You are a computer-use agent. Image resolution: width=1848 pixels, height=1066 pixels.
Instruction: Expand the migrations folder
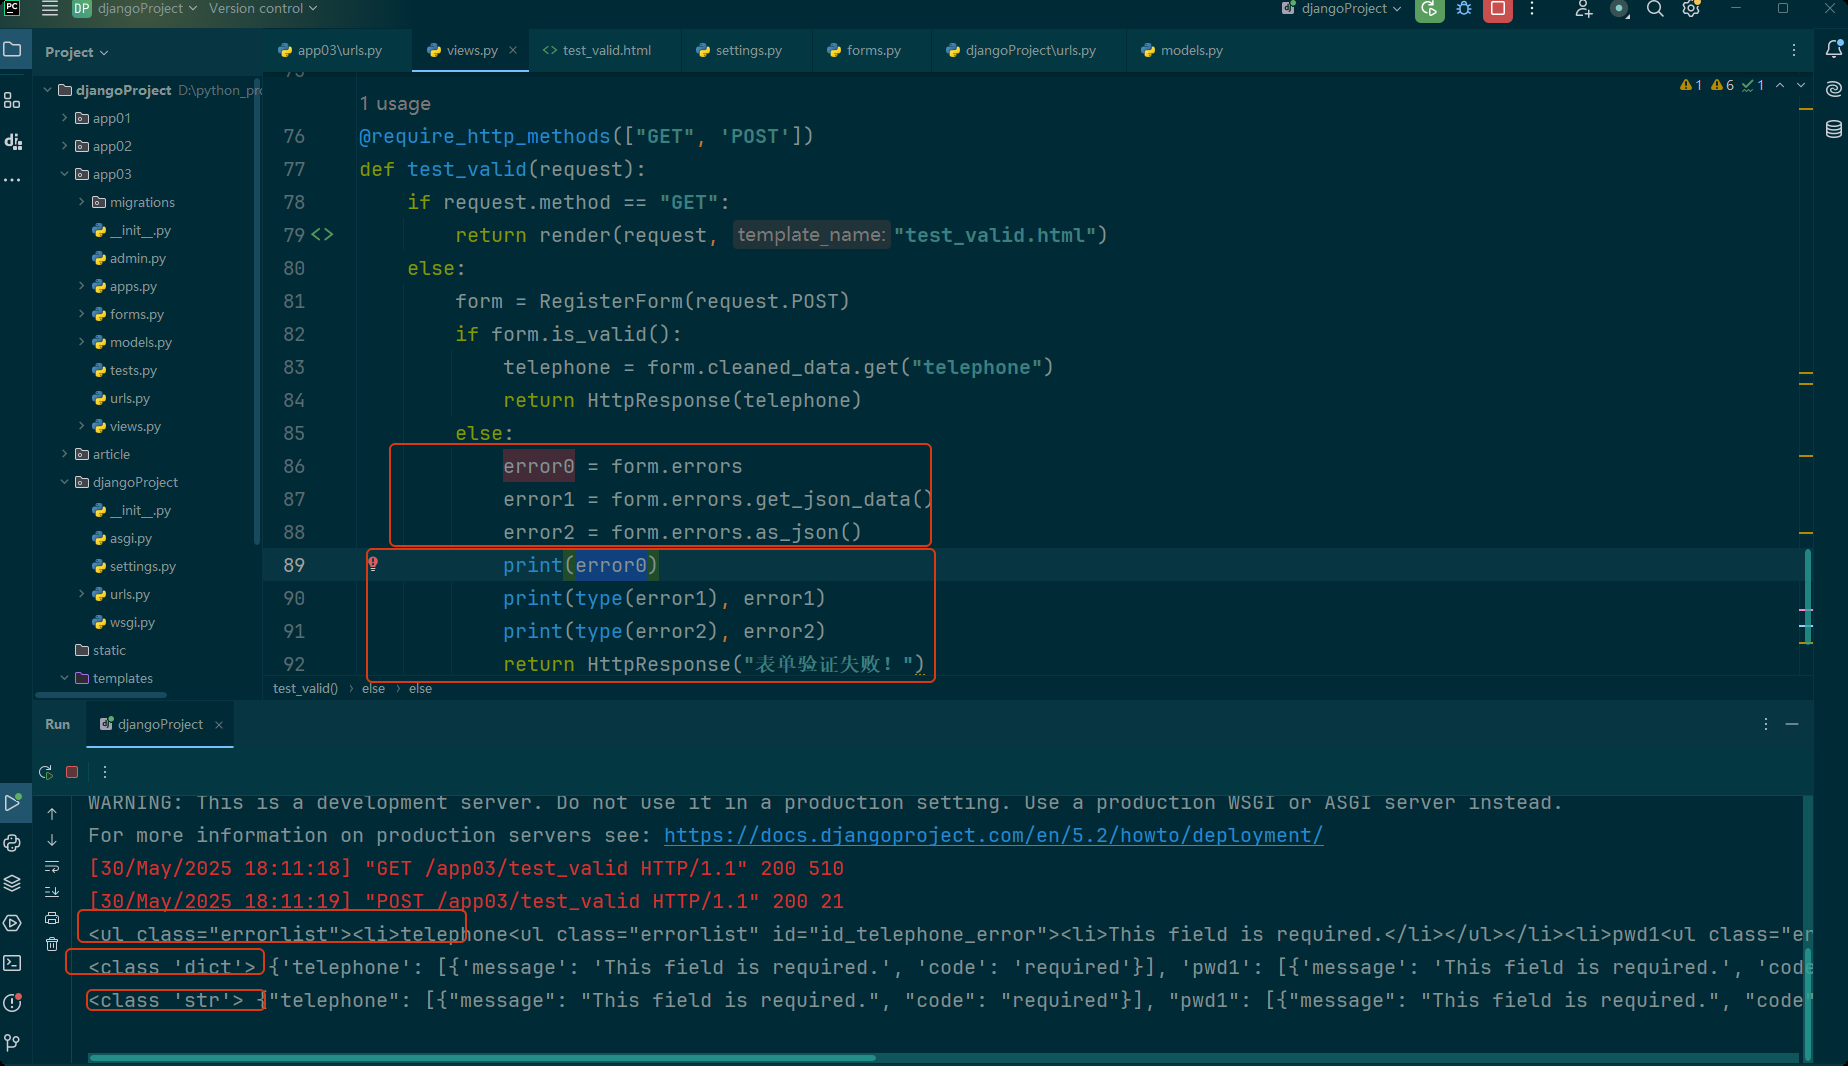tap(82, 202)
